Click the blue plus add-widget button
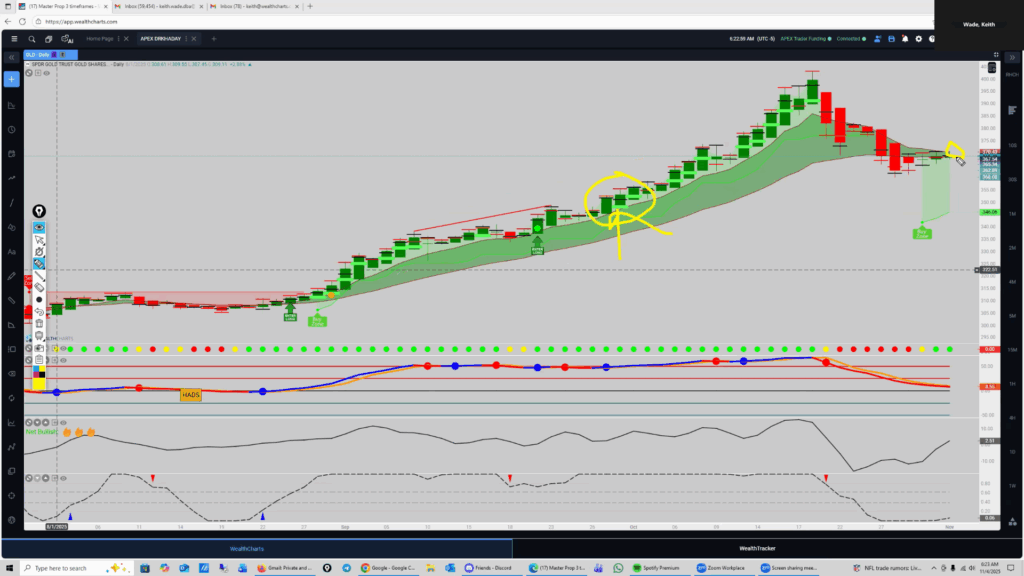The width and height of the screenshot is (1024, 576). pos(12,79)
